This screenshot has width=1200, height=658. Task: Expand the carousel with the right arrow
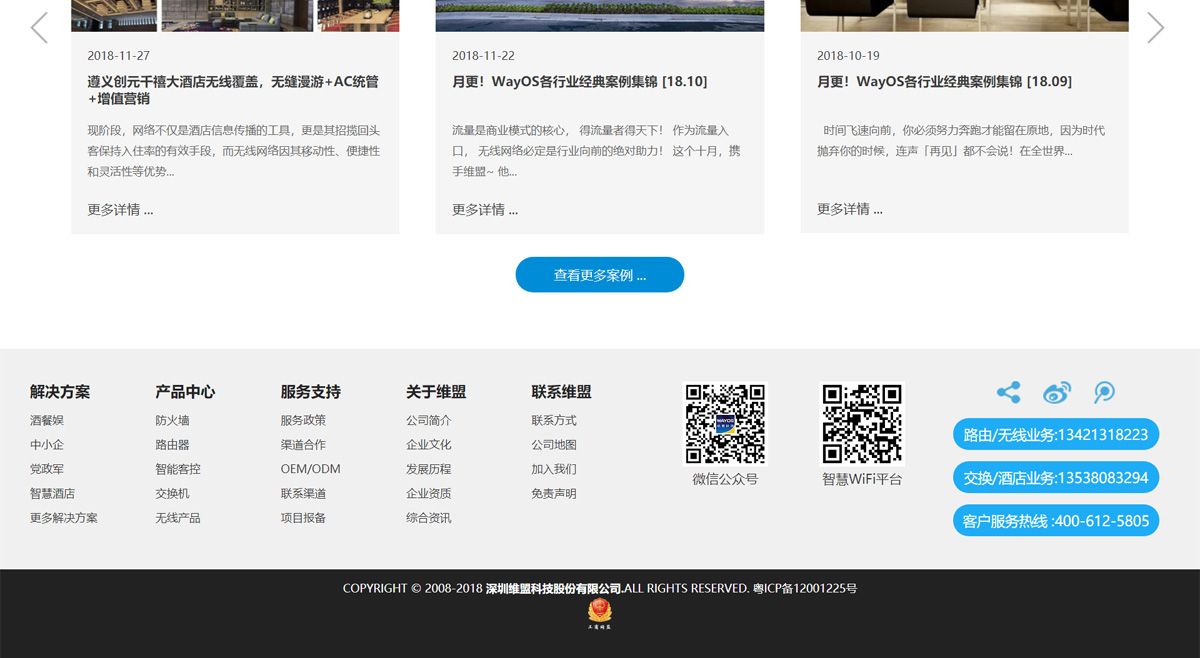point(1157,27)
